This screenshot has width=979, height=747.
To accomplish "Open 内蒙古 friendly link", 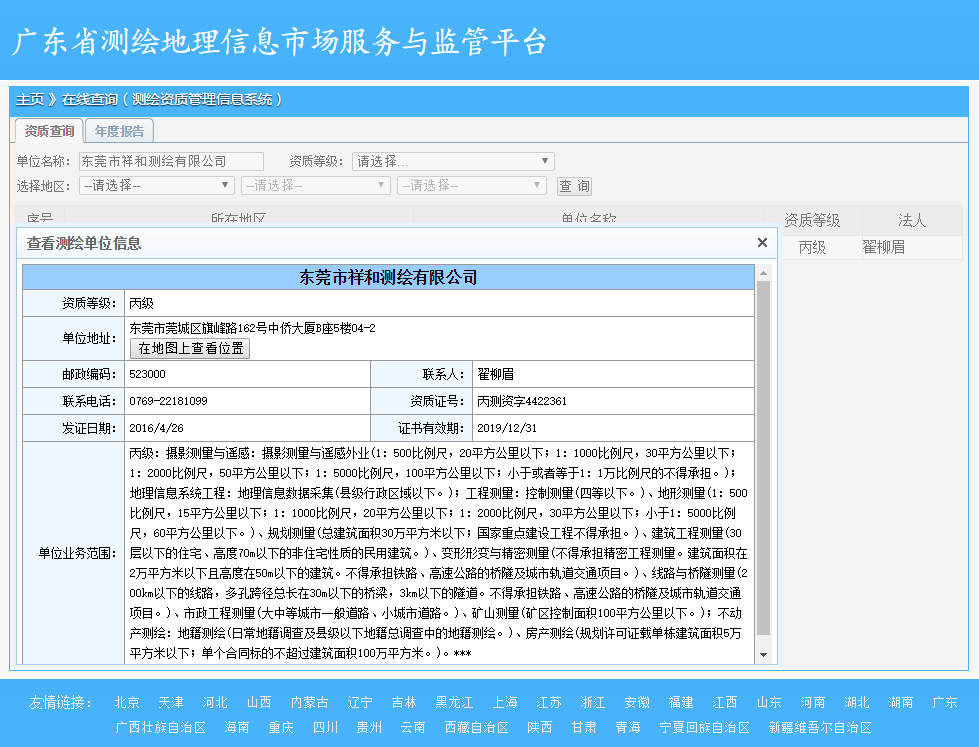I will (310, 702).
